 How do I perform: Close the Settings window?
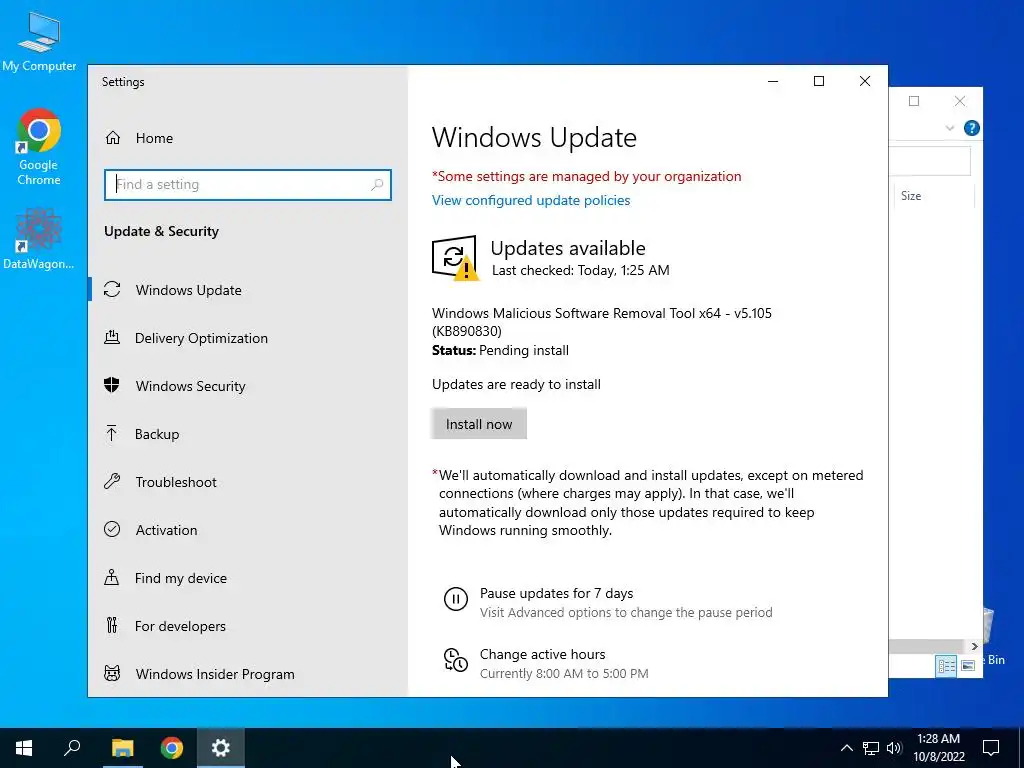tap(865, 81)
